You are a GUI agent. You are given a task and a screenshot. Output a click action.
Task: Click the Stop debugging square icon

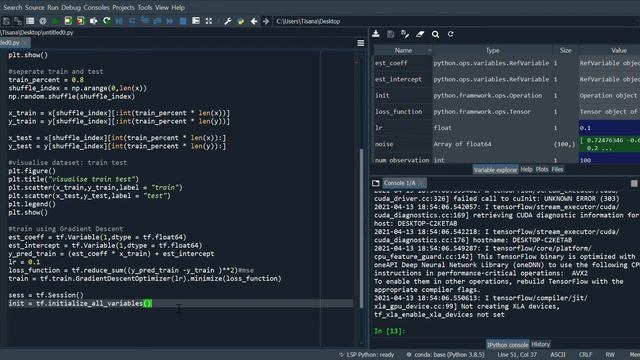[x=183, y=21]
